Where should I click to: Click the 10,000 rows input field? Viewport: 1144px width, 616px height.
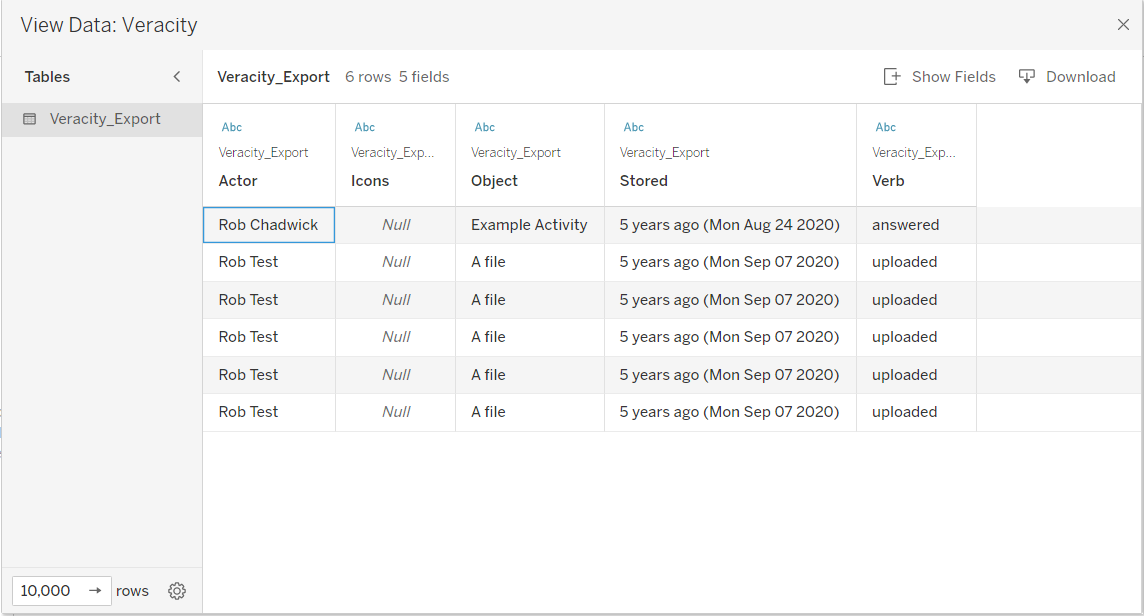point(46,591)
